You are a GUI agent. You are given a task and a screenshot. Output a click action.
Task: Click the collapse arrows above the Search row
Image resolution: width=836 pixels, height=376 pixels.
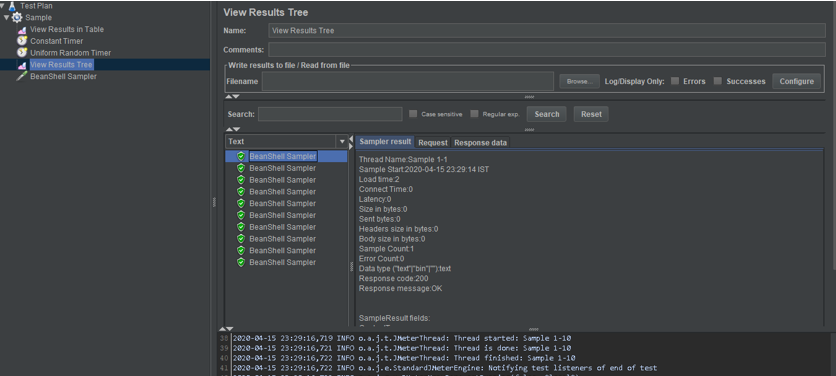[x=232, y=97]
